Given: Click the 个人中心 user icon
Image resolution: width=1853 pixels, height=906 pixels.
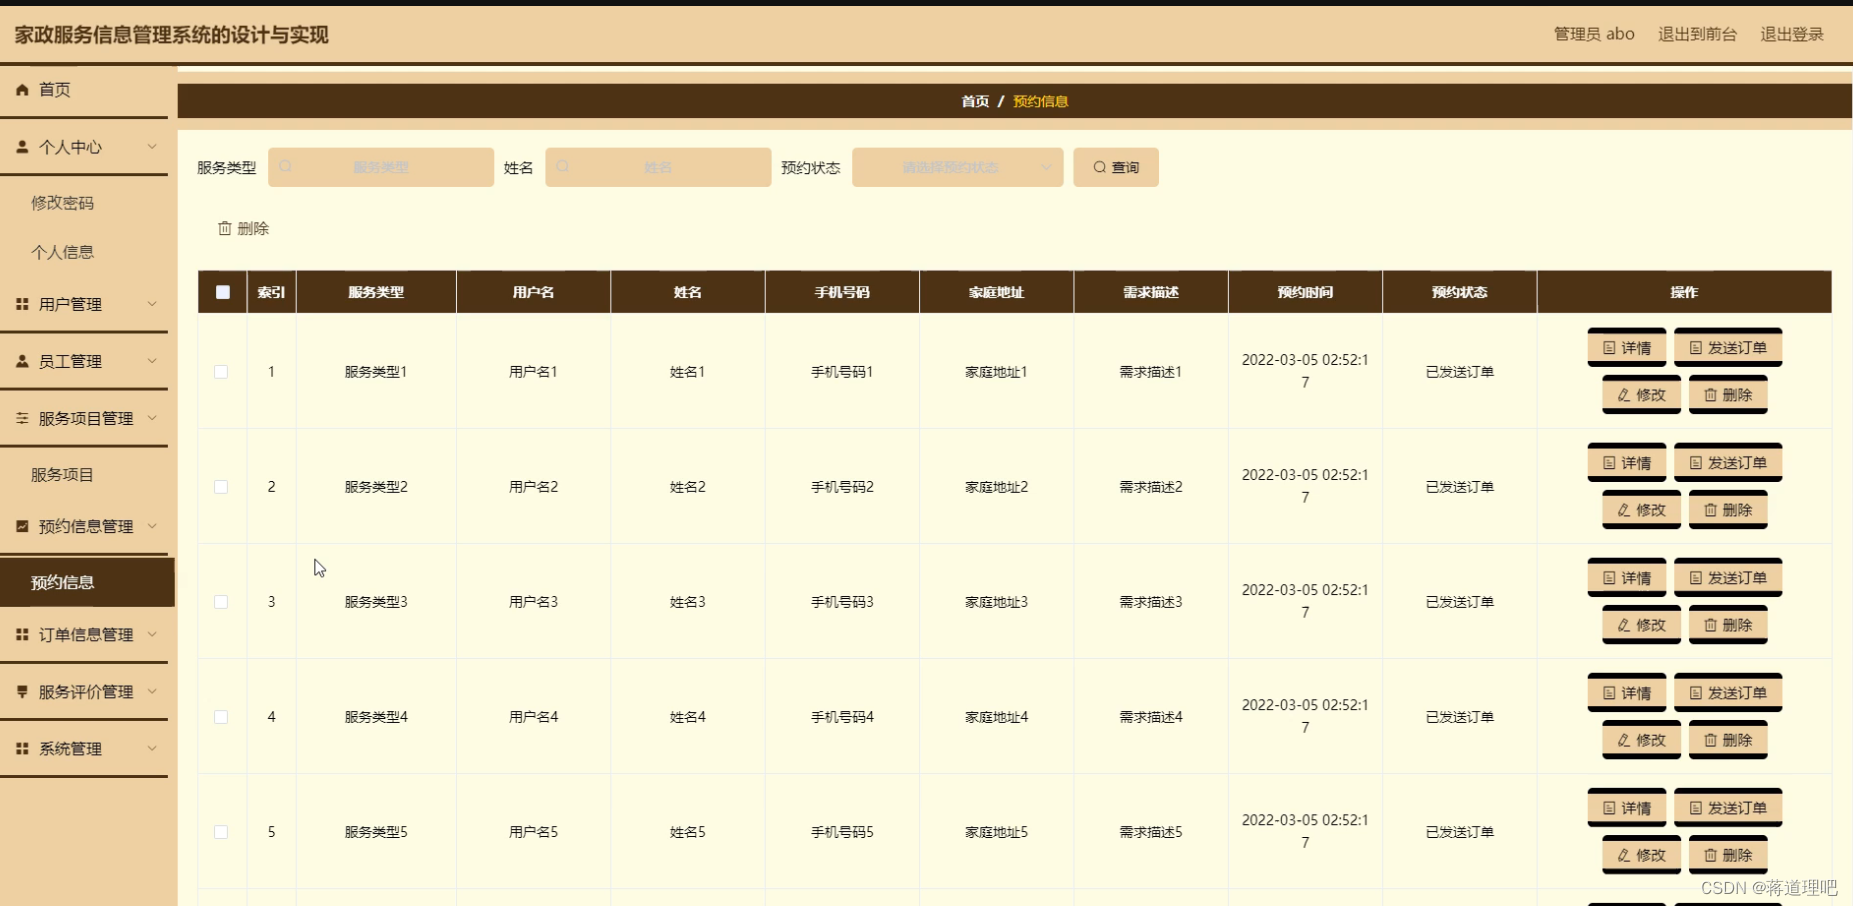Looking at the screenshot, I should 21,146.
